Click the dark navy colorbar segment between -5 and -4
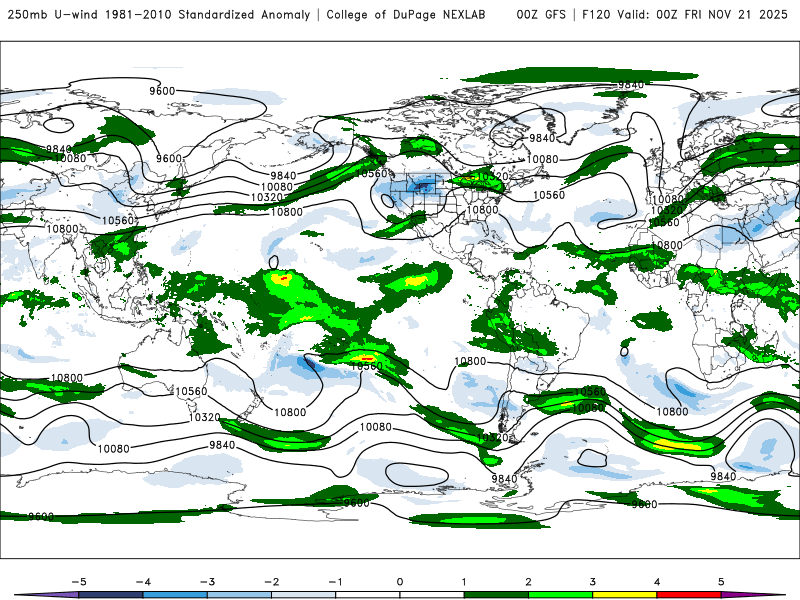800x600 pixels. click(x=111, y=595)
